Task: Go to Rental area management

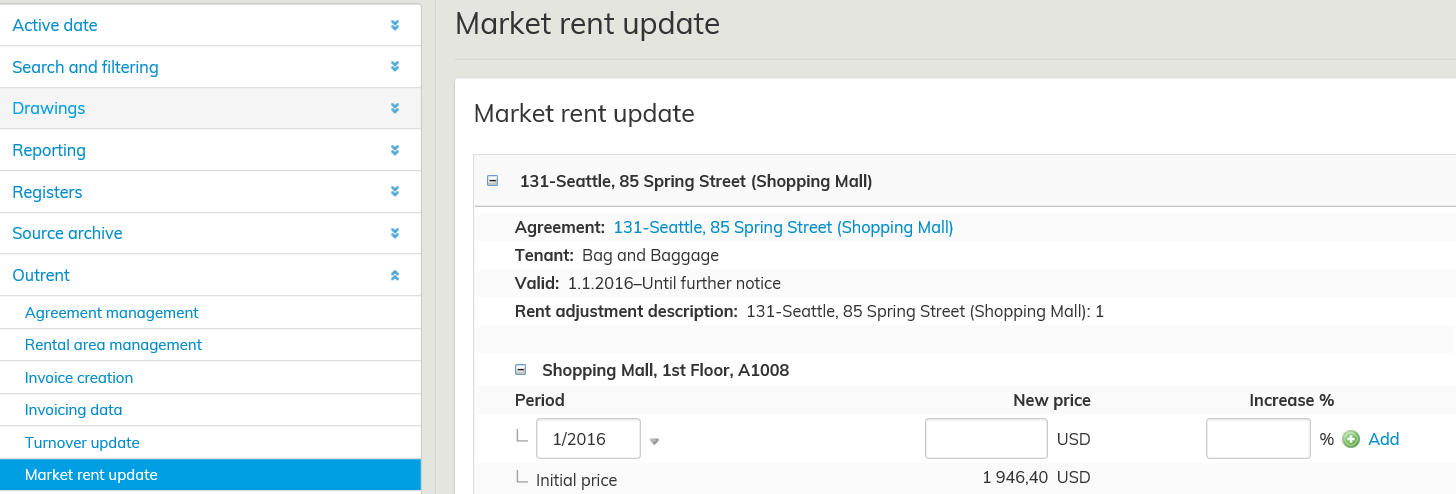Action: [113, 345]
